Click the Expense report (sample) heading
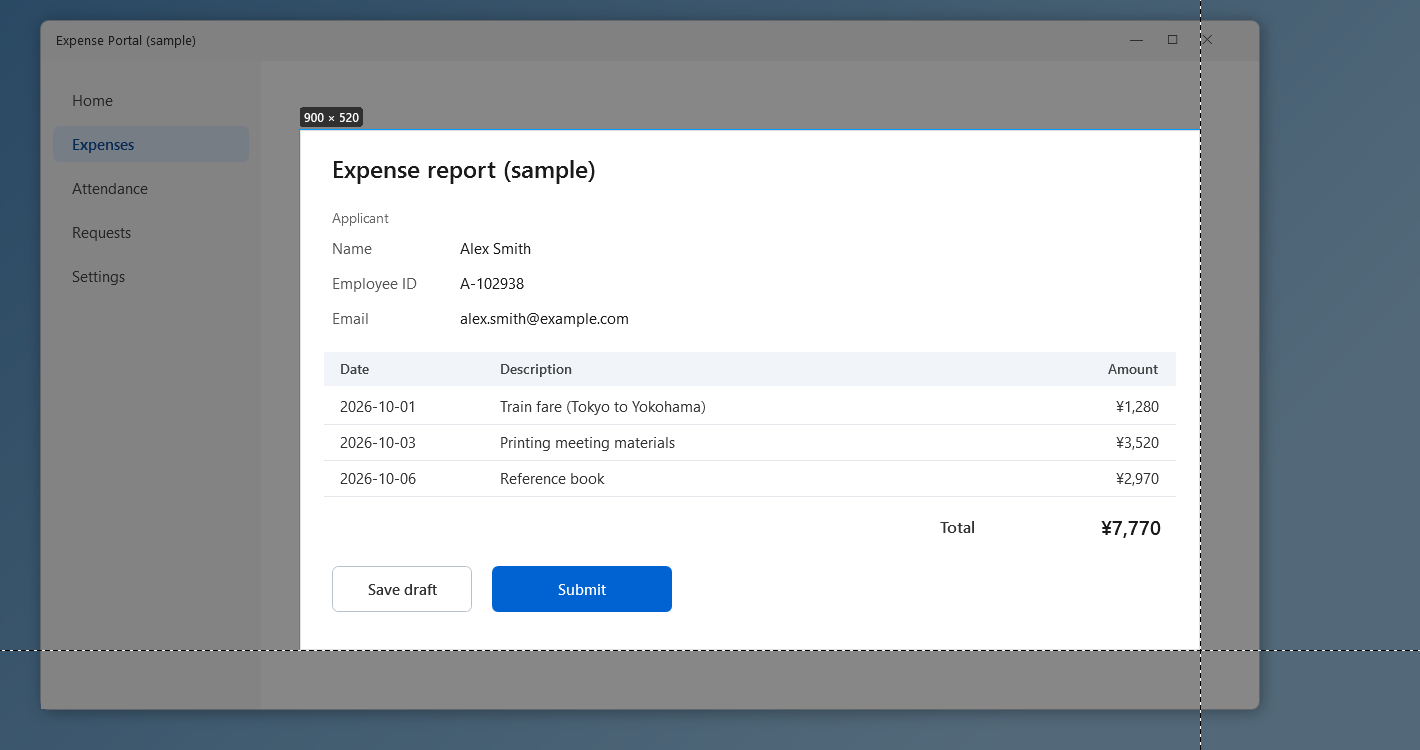Screen dimensions: 1420x750 464,170
